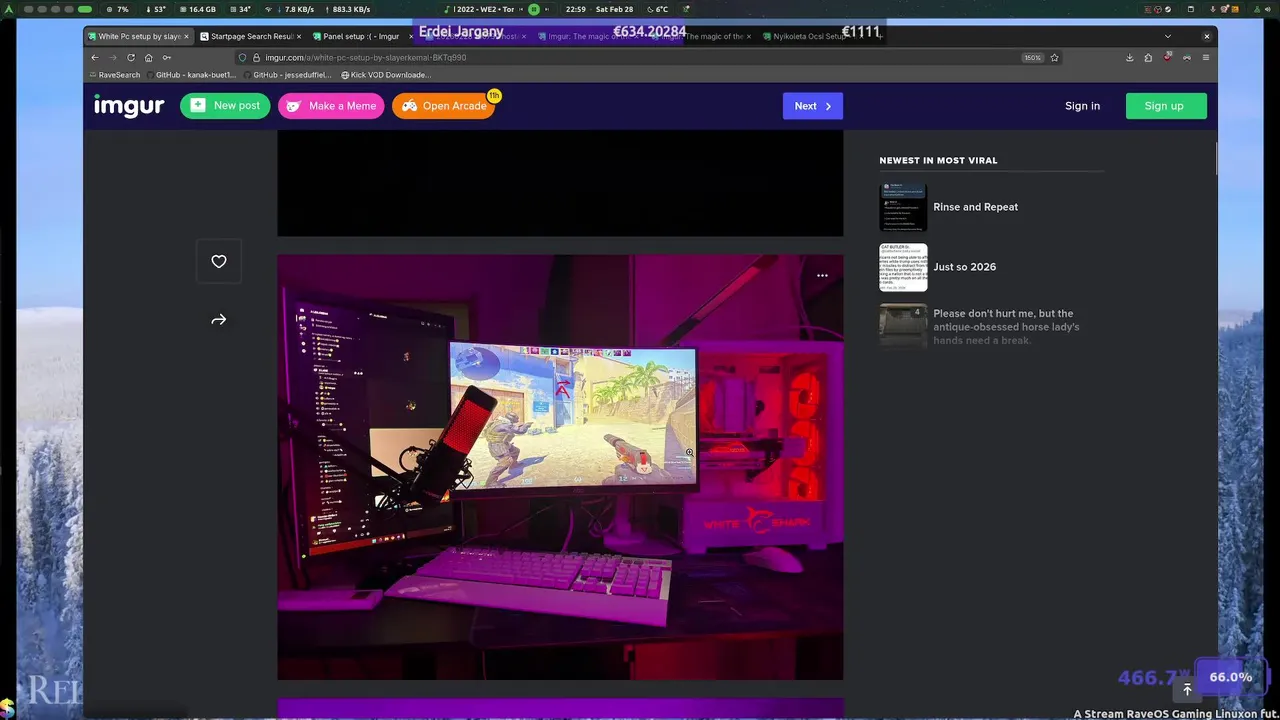Viewport: 1280px width, 720px height.
Task: Open Make a Meme
Action: 331,106
